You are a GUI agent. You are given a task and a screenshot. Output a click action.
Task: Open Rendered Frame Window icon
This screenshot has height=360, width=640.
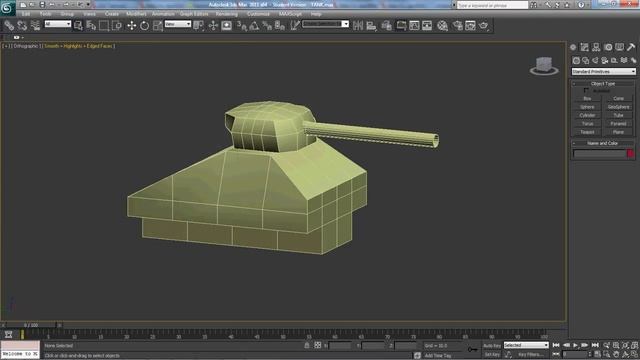pyautogui.click(x=470, y=26)
